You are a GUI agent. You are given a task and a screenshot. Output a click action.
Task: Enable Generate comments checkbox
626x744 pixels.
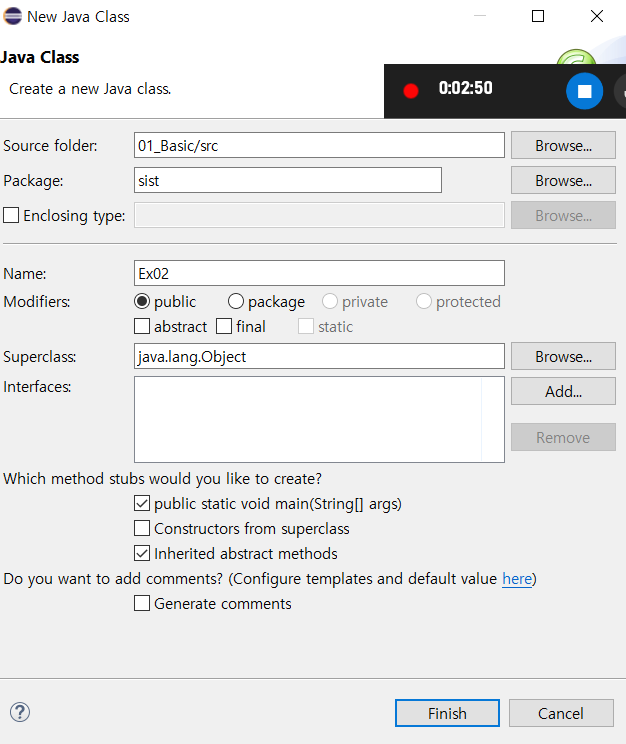(x=142, y=603)
